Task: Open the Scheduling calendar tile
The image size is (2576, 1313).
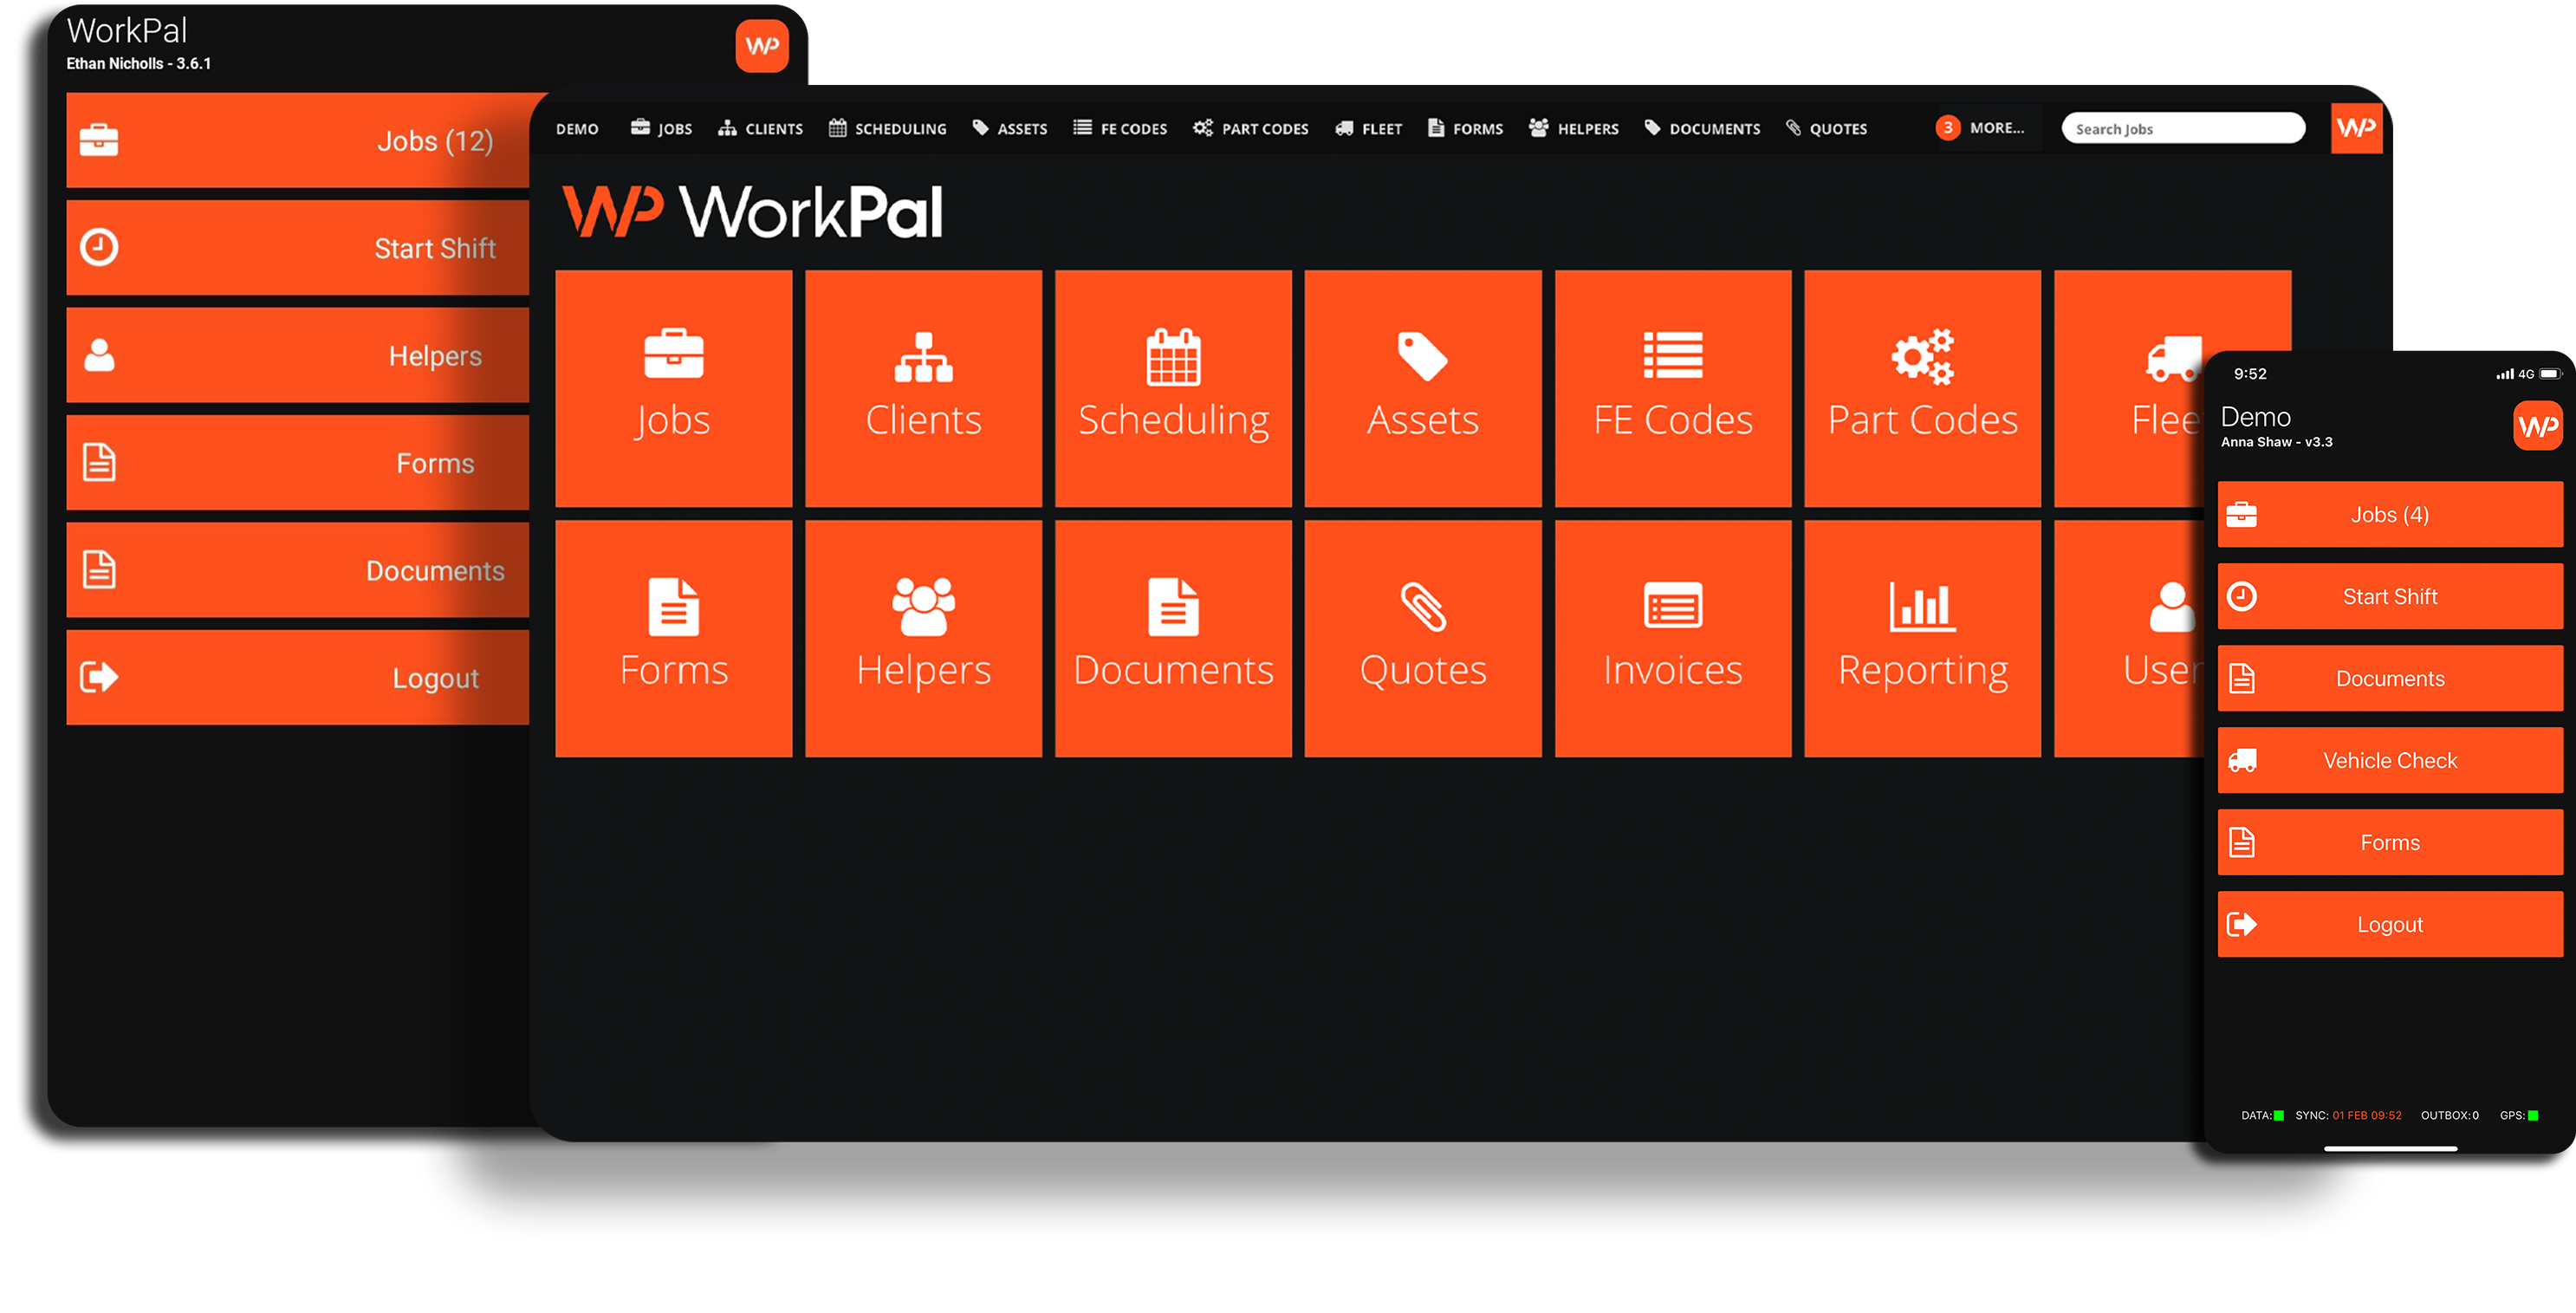Action: click(1173, 388)
